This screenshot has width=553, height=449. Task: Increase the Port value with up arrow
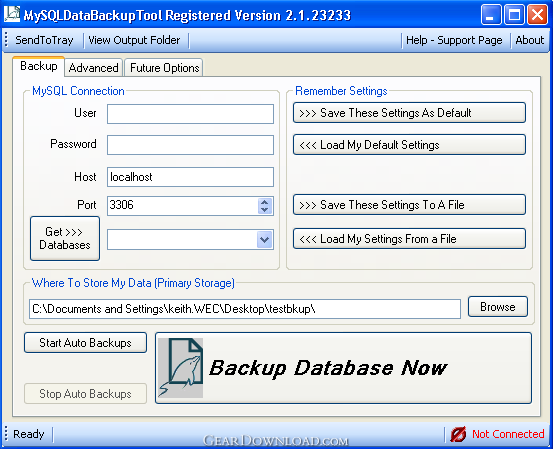265,202
